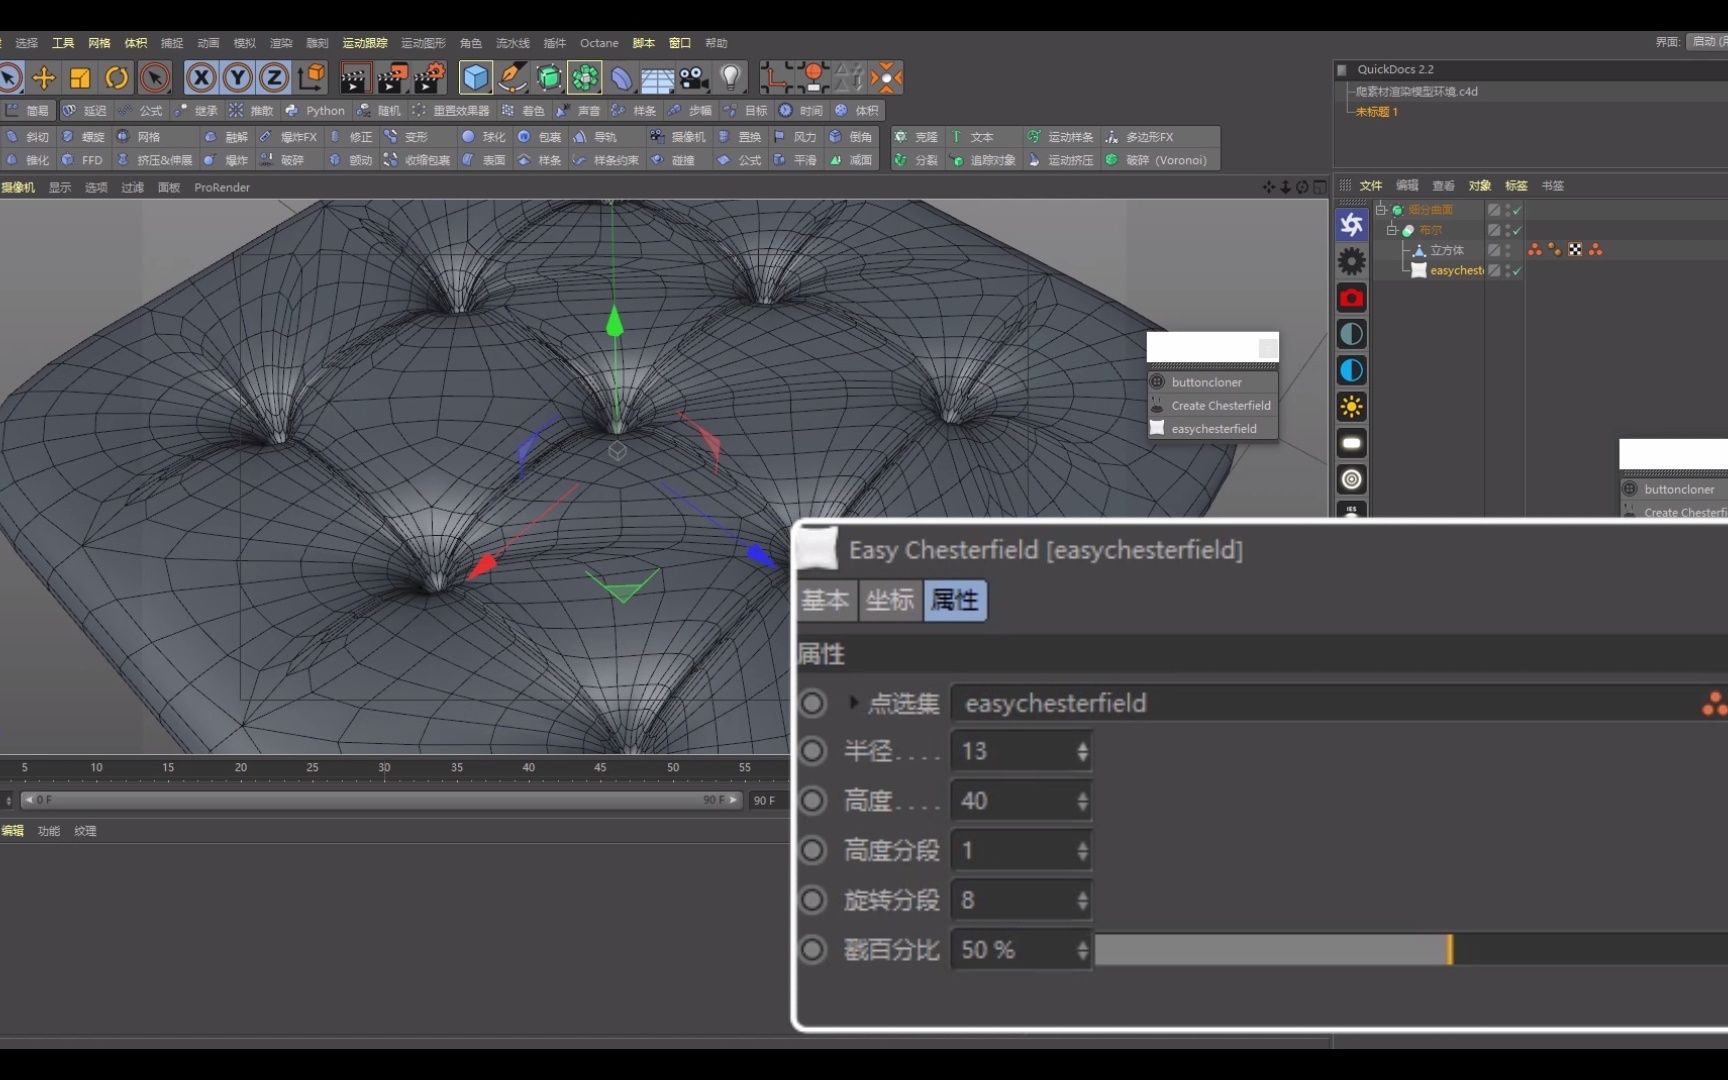
Task: Switch to the 坐标 tab
Action: pos(890,600)
